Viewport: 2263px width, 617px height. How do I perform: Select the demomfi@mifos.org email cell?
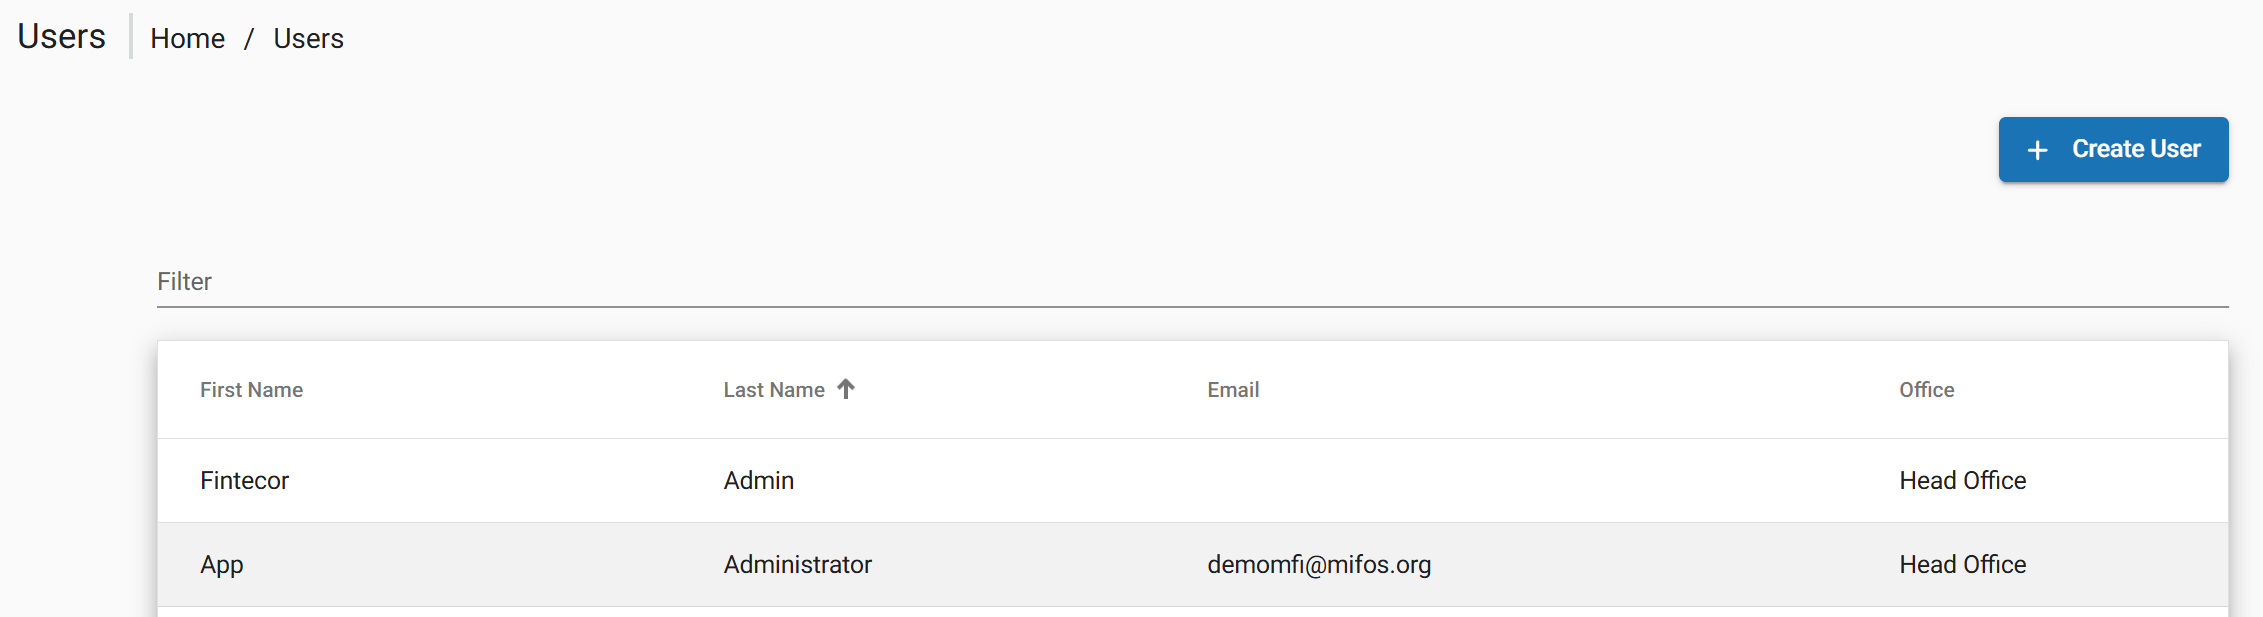coord(1319,564)
